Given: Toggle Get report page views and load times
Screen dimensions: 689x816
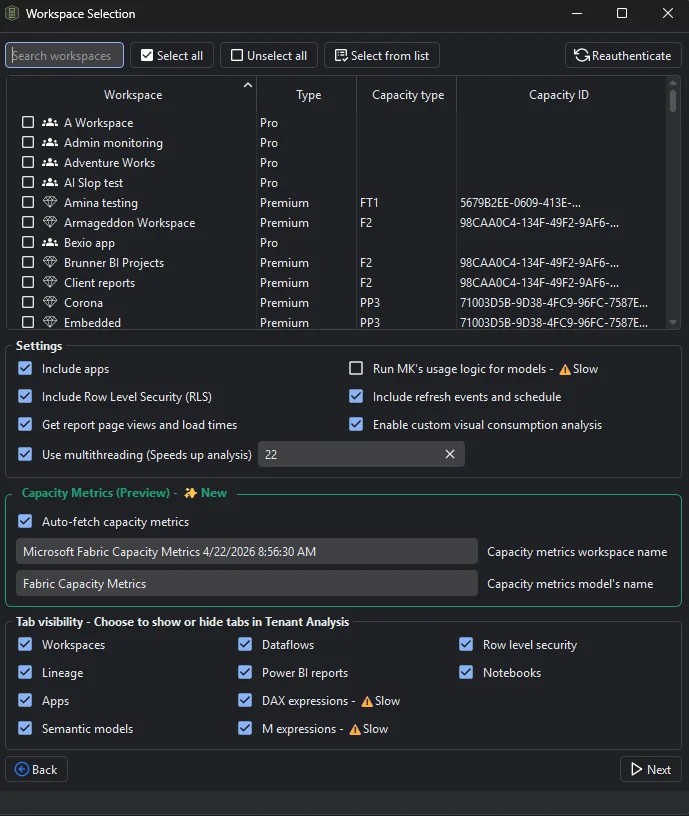Looking at the screenshot, I should (x=25, y=425).
